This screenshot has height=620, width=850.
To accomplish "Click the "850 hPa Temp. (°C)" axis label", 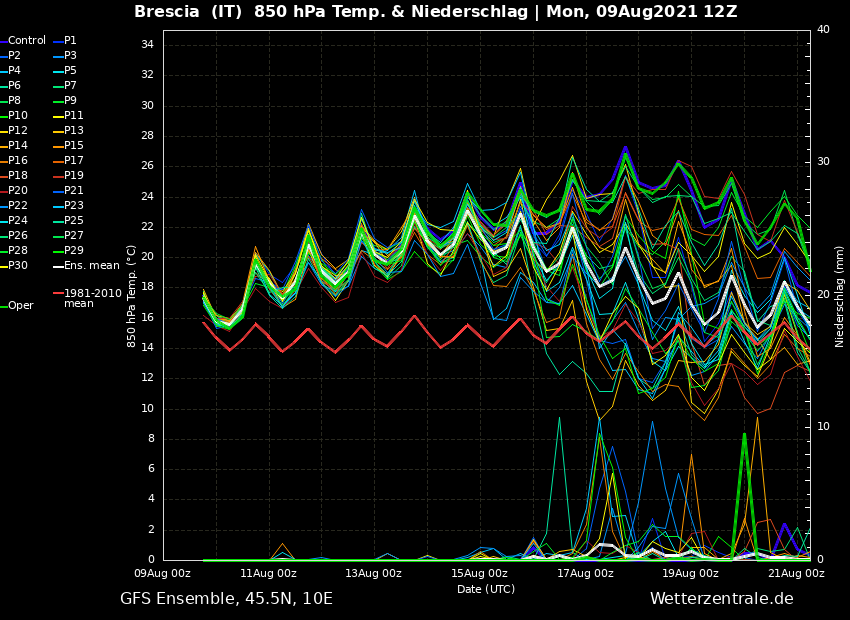I will [132, 296].
